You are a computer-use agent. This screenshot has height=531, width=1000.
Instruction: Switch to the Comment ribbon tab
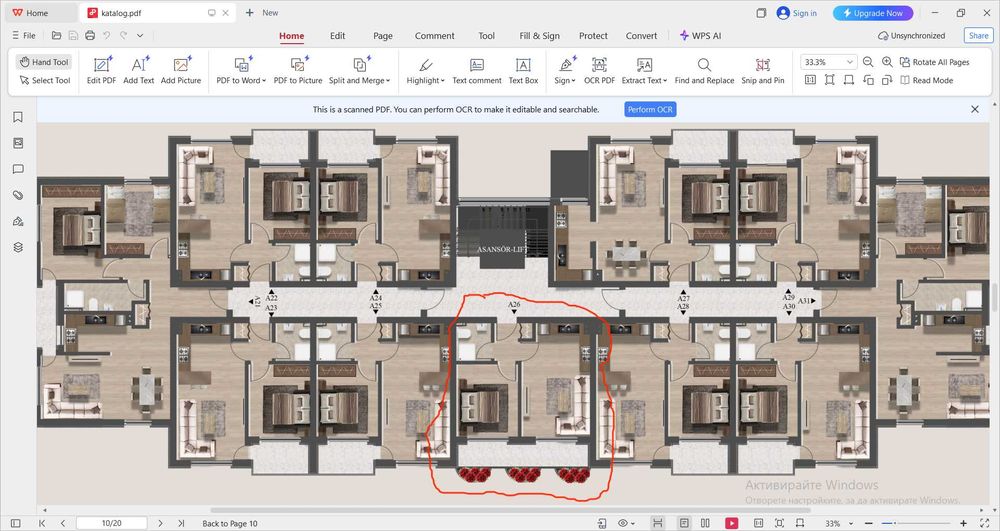pos(434,36)
